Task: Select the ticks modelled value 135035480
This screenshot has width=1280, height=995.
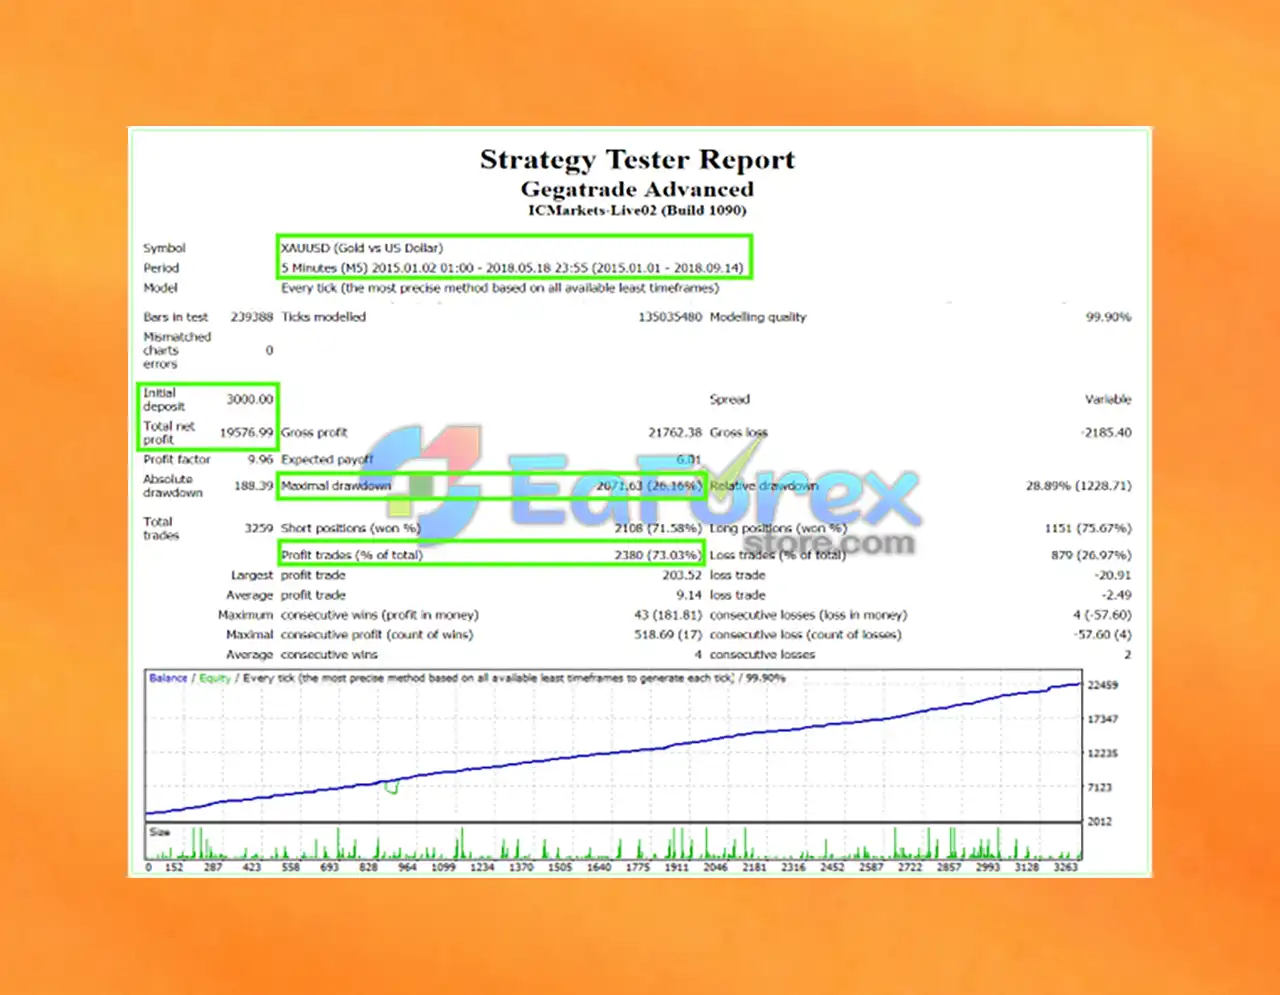Action: point(670,317)
